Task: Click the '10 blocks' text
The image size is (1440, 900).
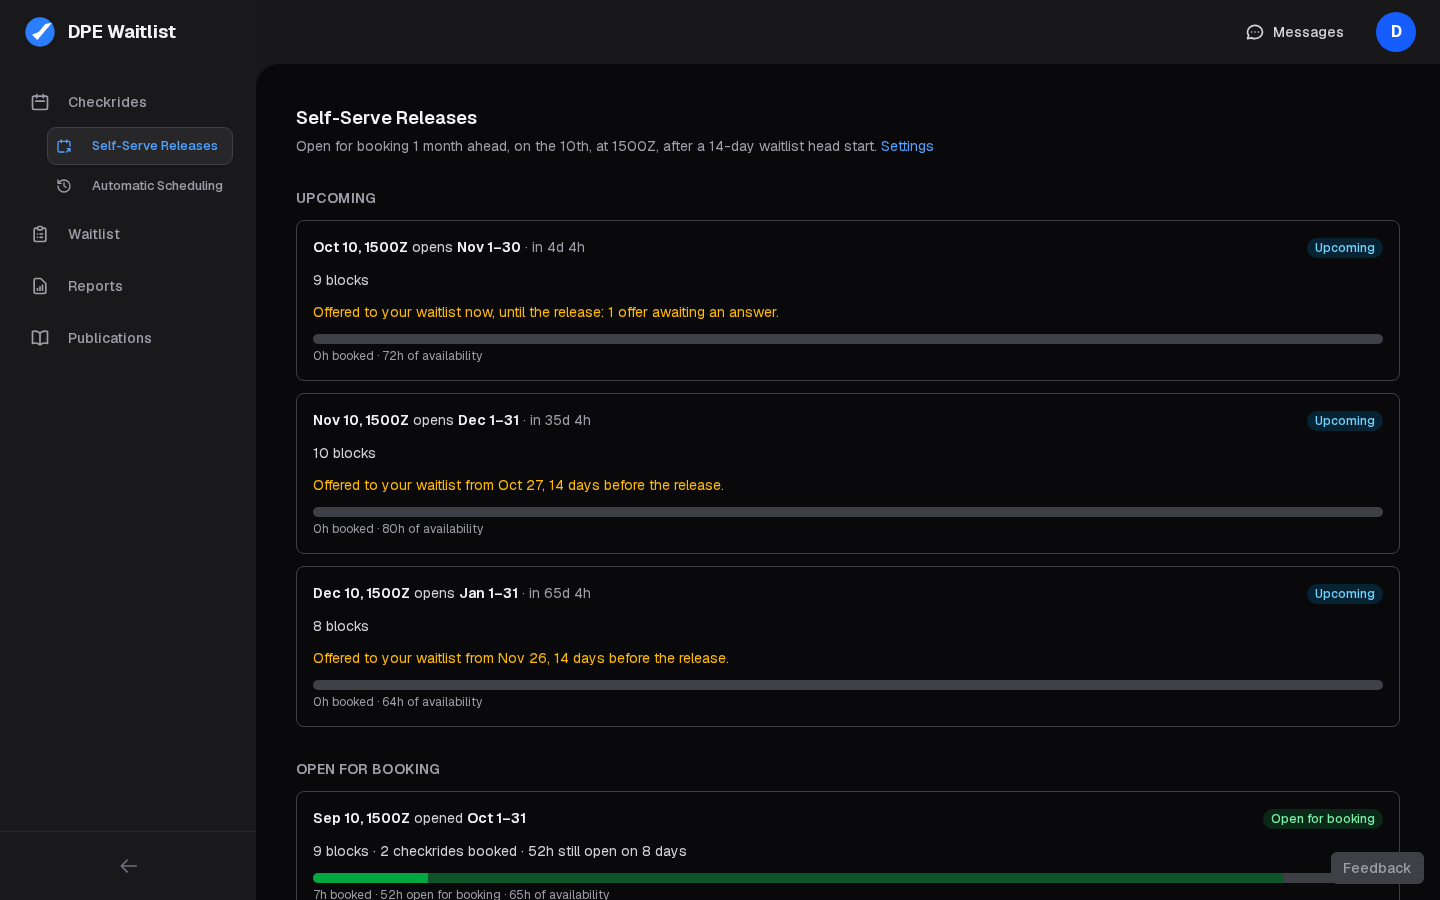Action: click(x=344, y=453)
